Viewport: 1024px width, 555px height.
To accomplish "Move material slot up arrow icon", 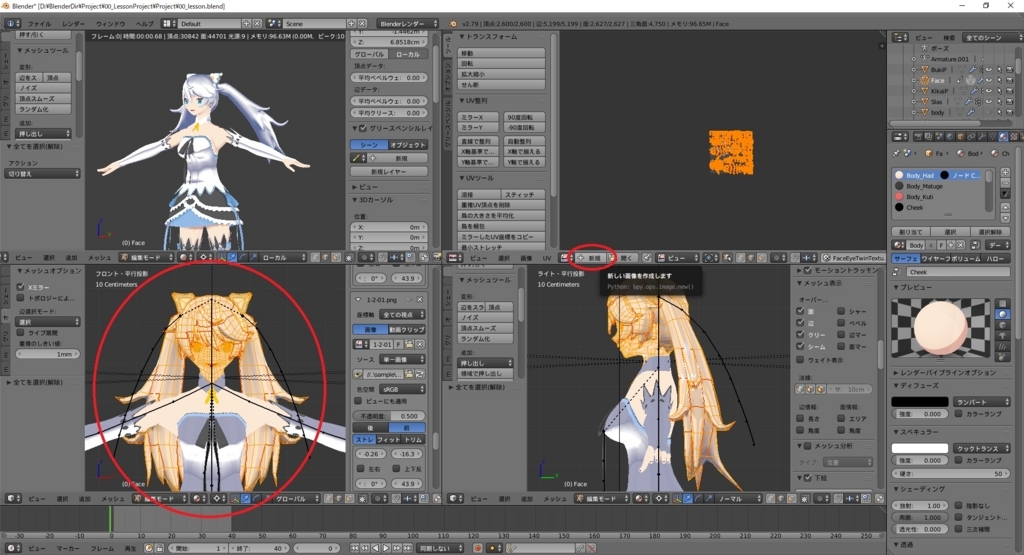I will [1005, 207].
